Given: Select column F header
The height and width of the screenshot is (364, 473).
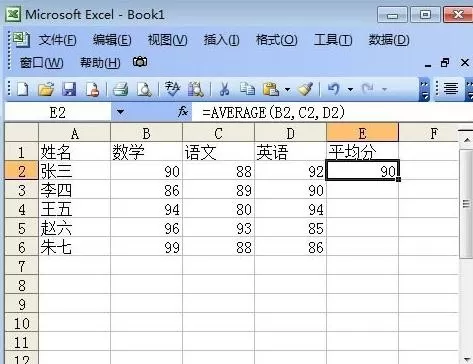Looking at the screenshot, I should [x=429, y=133].
